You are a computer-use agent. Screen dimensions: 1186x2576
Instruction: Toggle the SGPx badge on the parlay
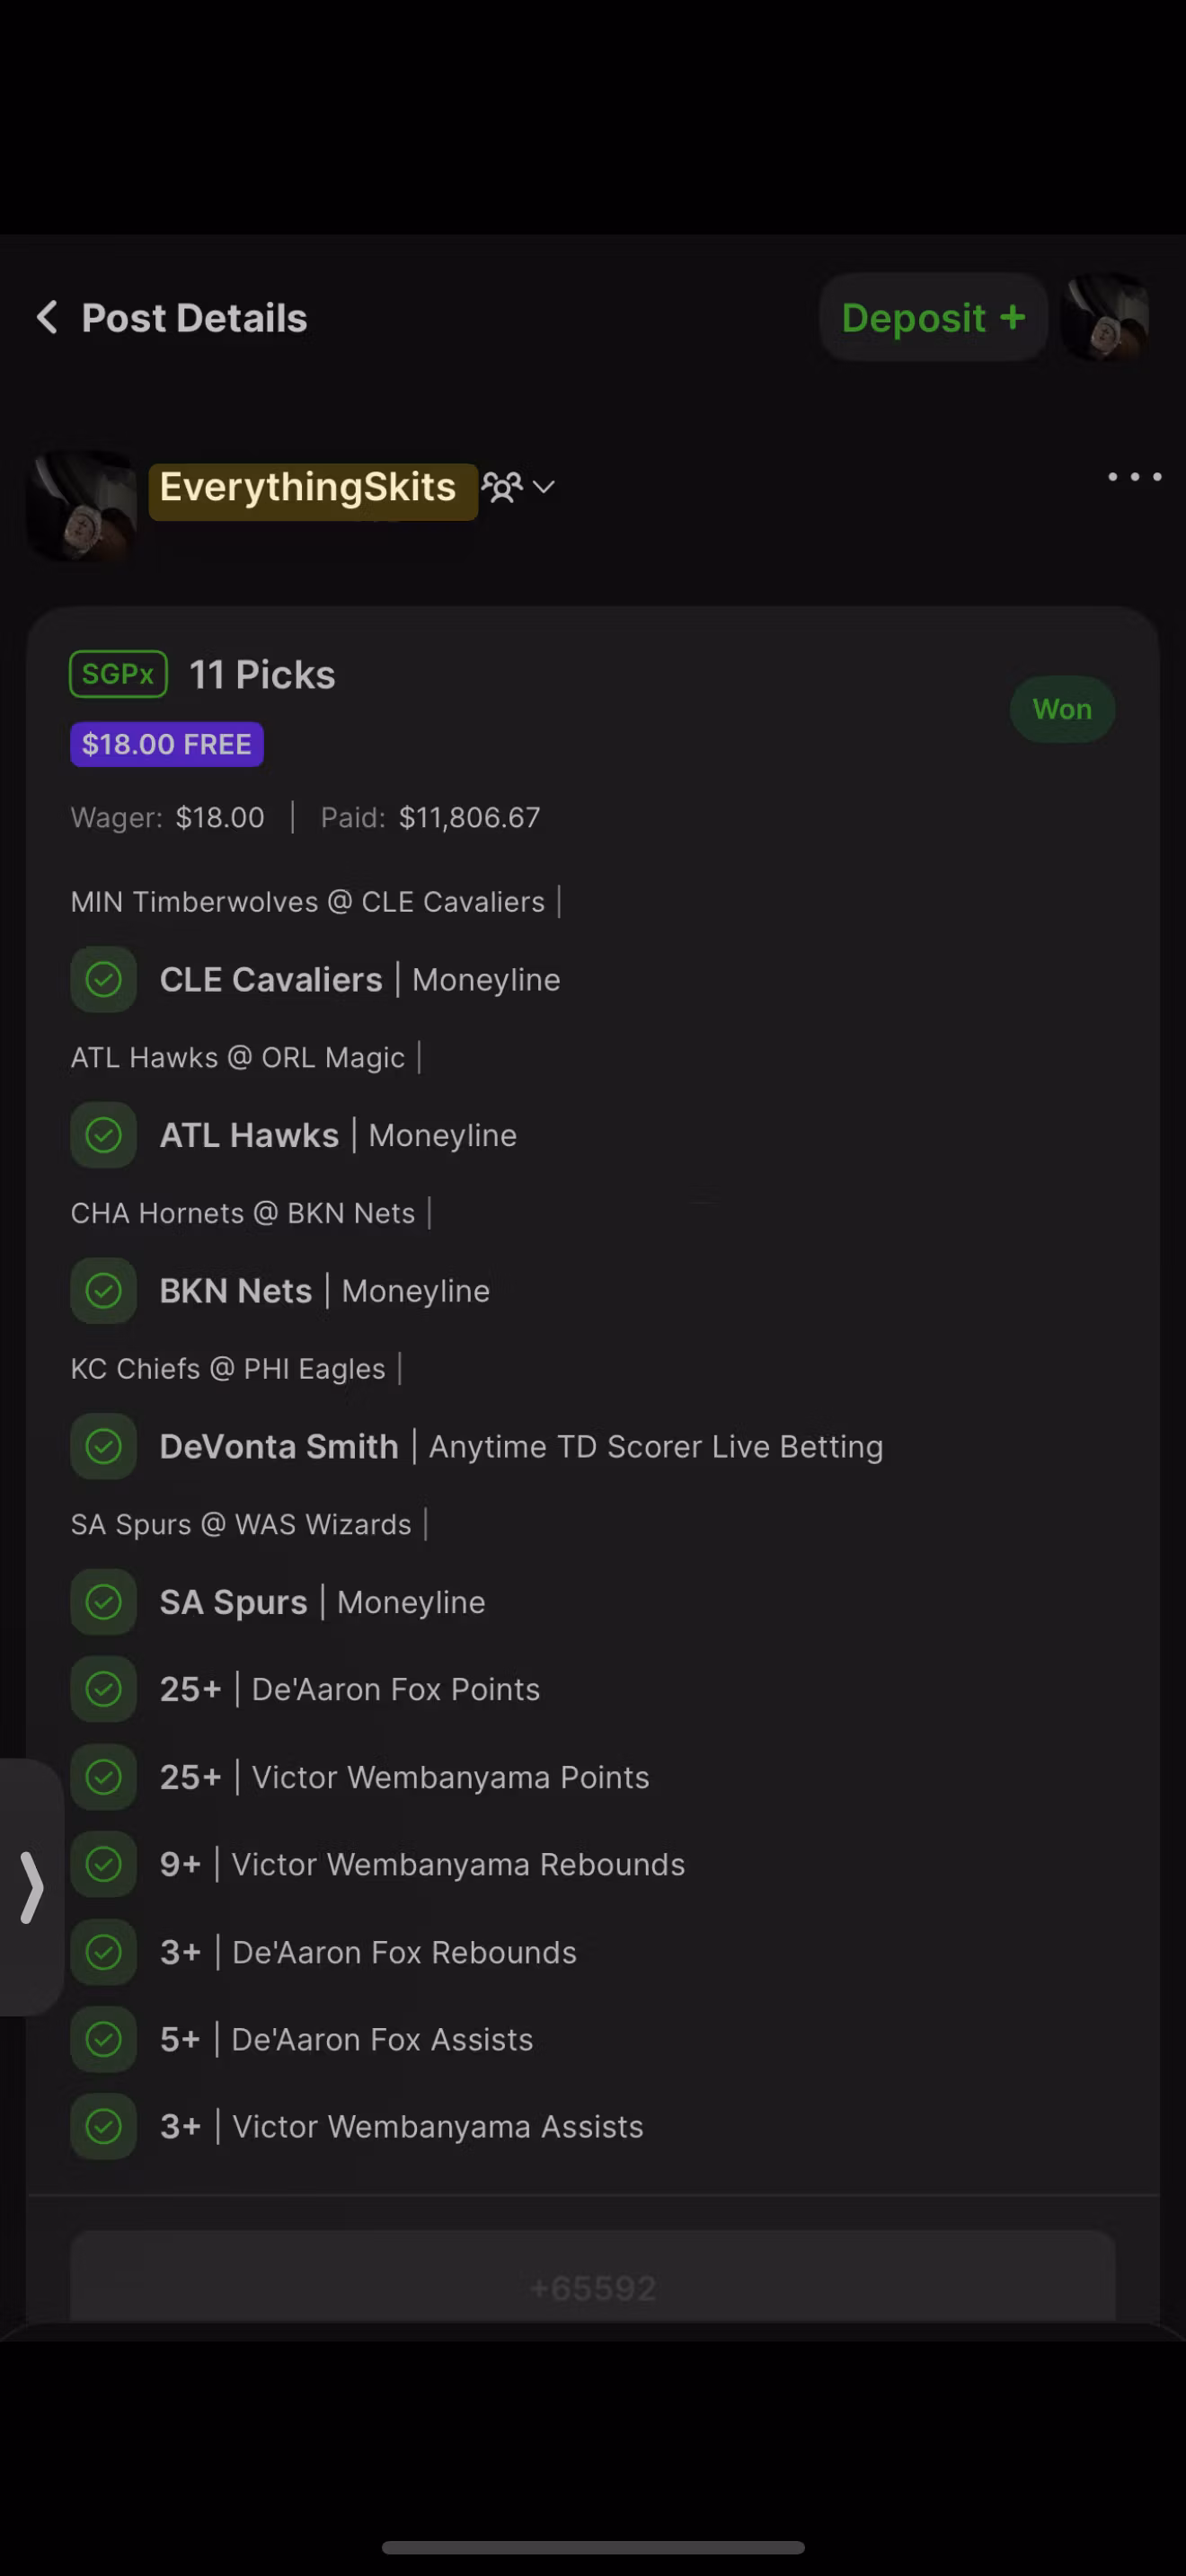click(x=118, y=673)
